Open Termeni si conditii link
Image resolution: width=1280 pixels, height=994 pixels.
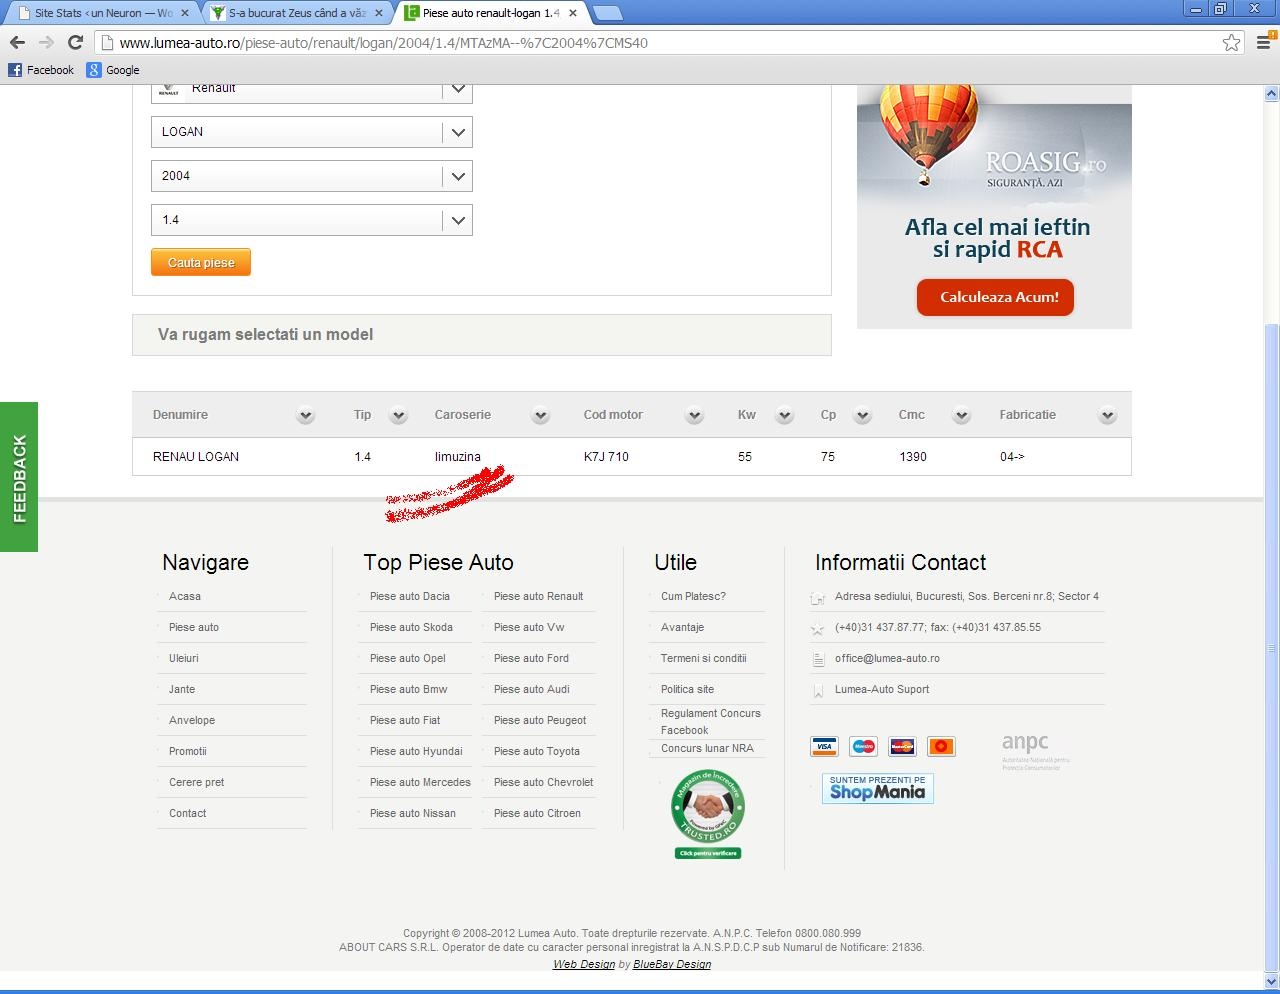(704, 658)
